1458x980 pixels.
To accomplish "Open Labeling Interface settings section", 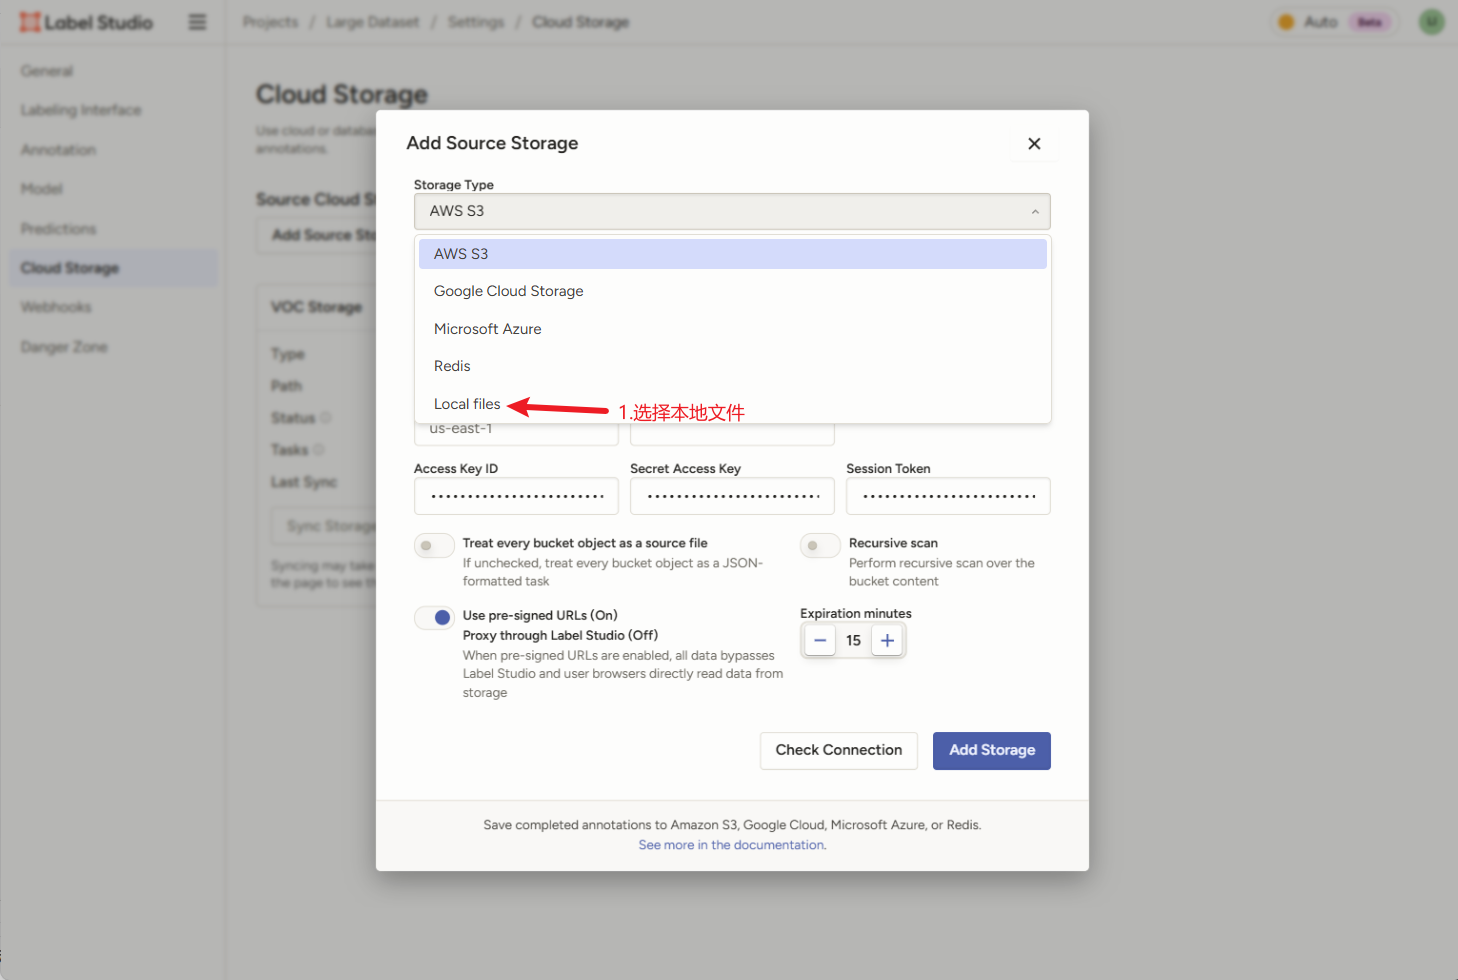I will [113, 110].
